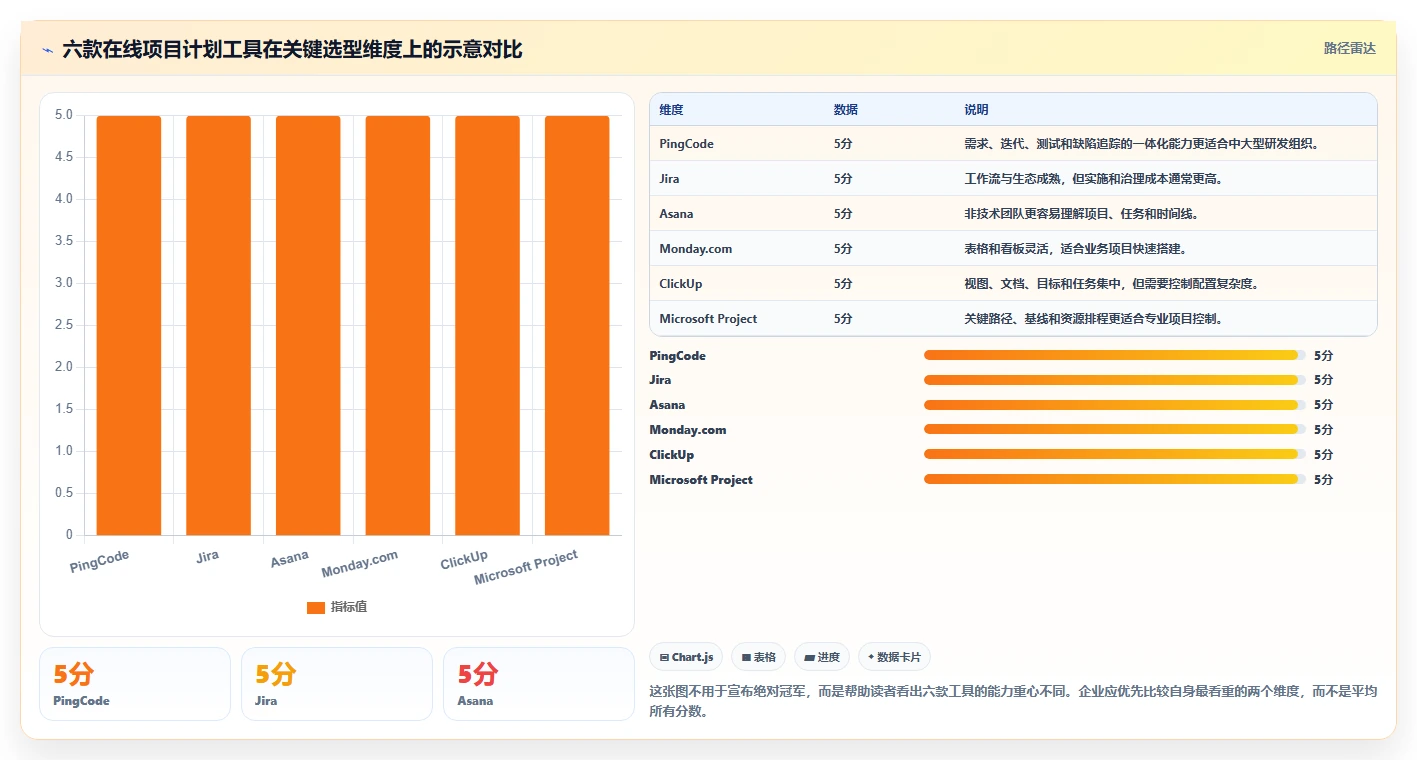Click the Monday.com bar in the chart

coord(398,325)
